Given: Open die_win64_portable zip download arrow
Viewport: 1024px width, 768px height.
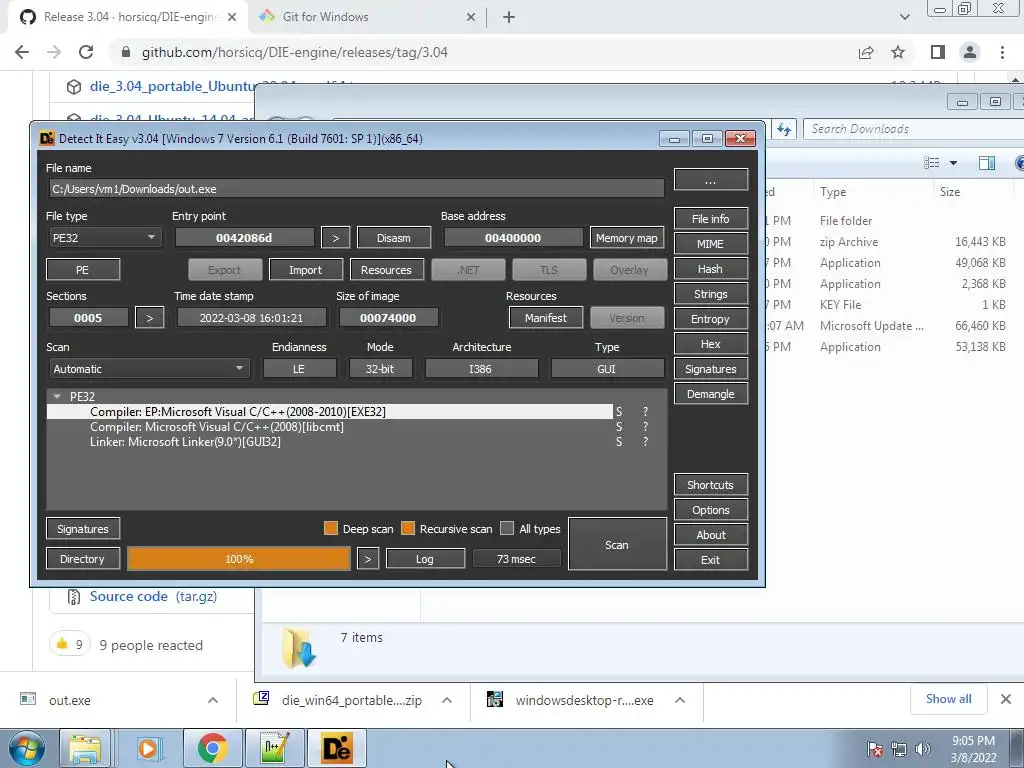Looking at the screenshot, I should (x=447, y=700).
